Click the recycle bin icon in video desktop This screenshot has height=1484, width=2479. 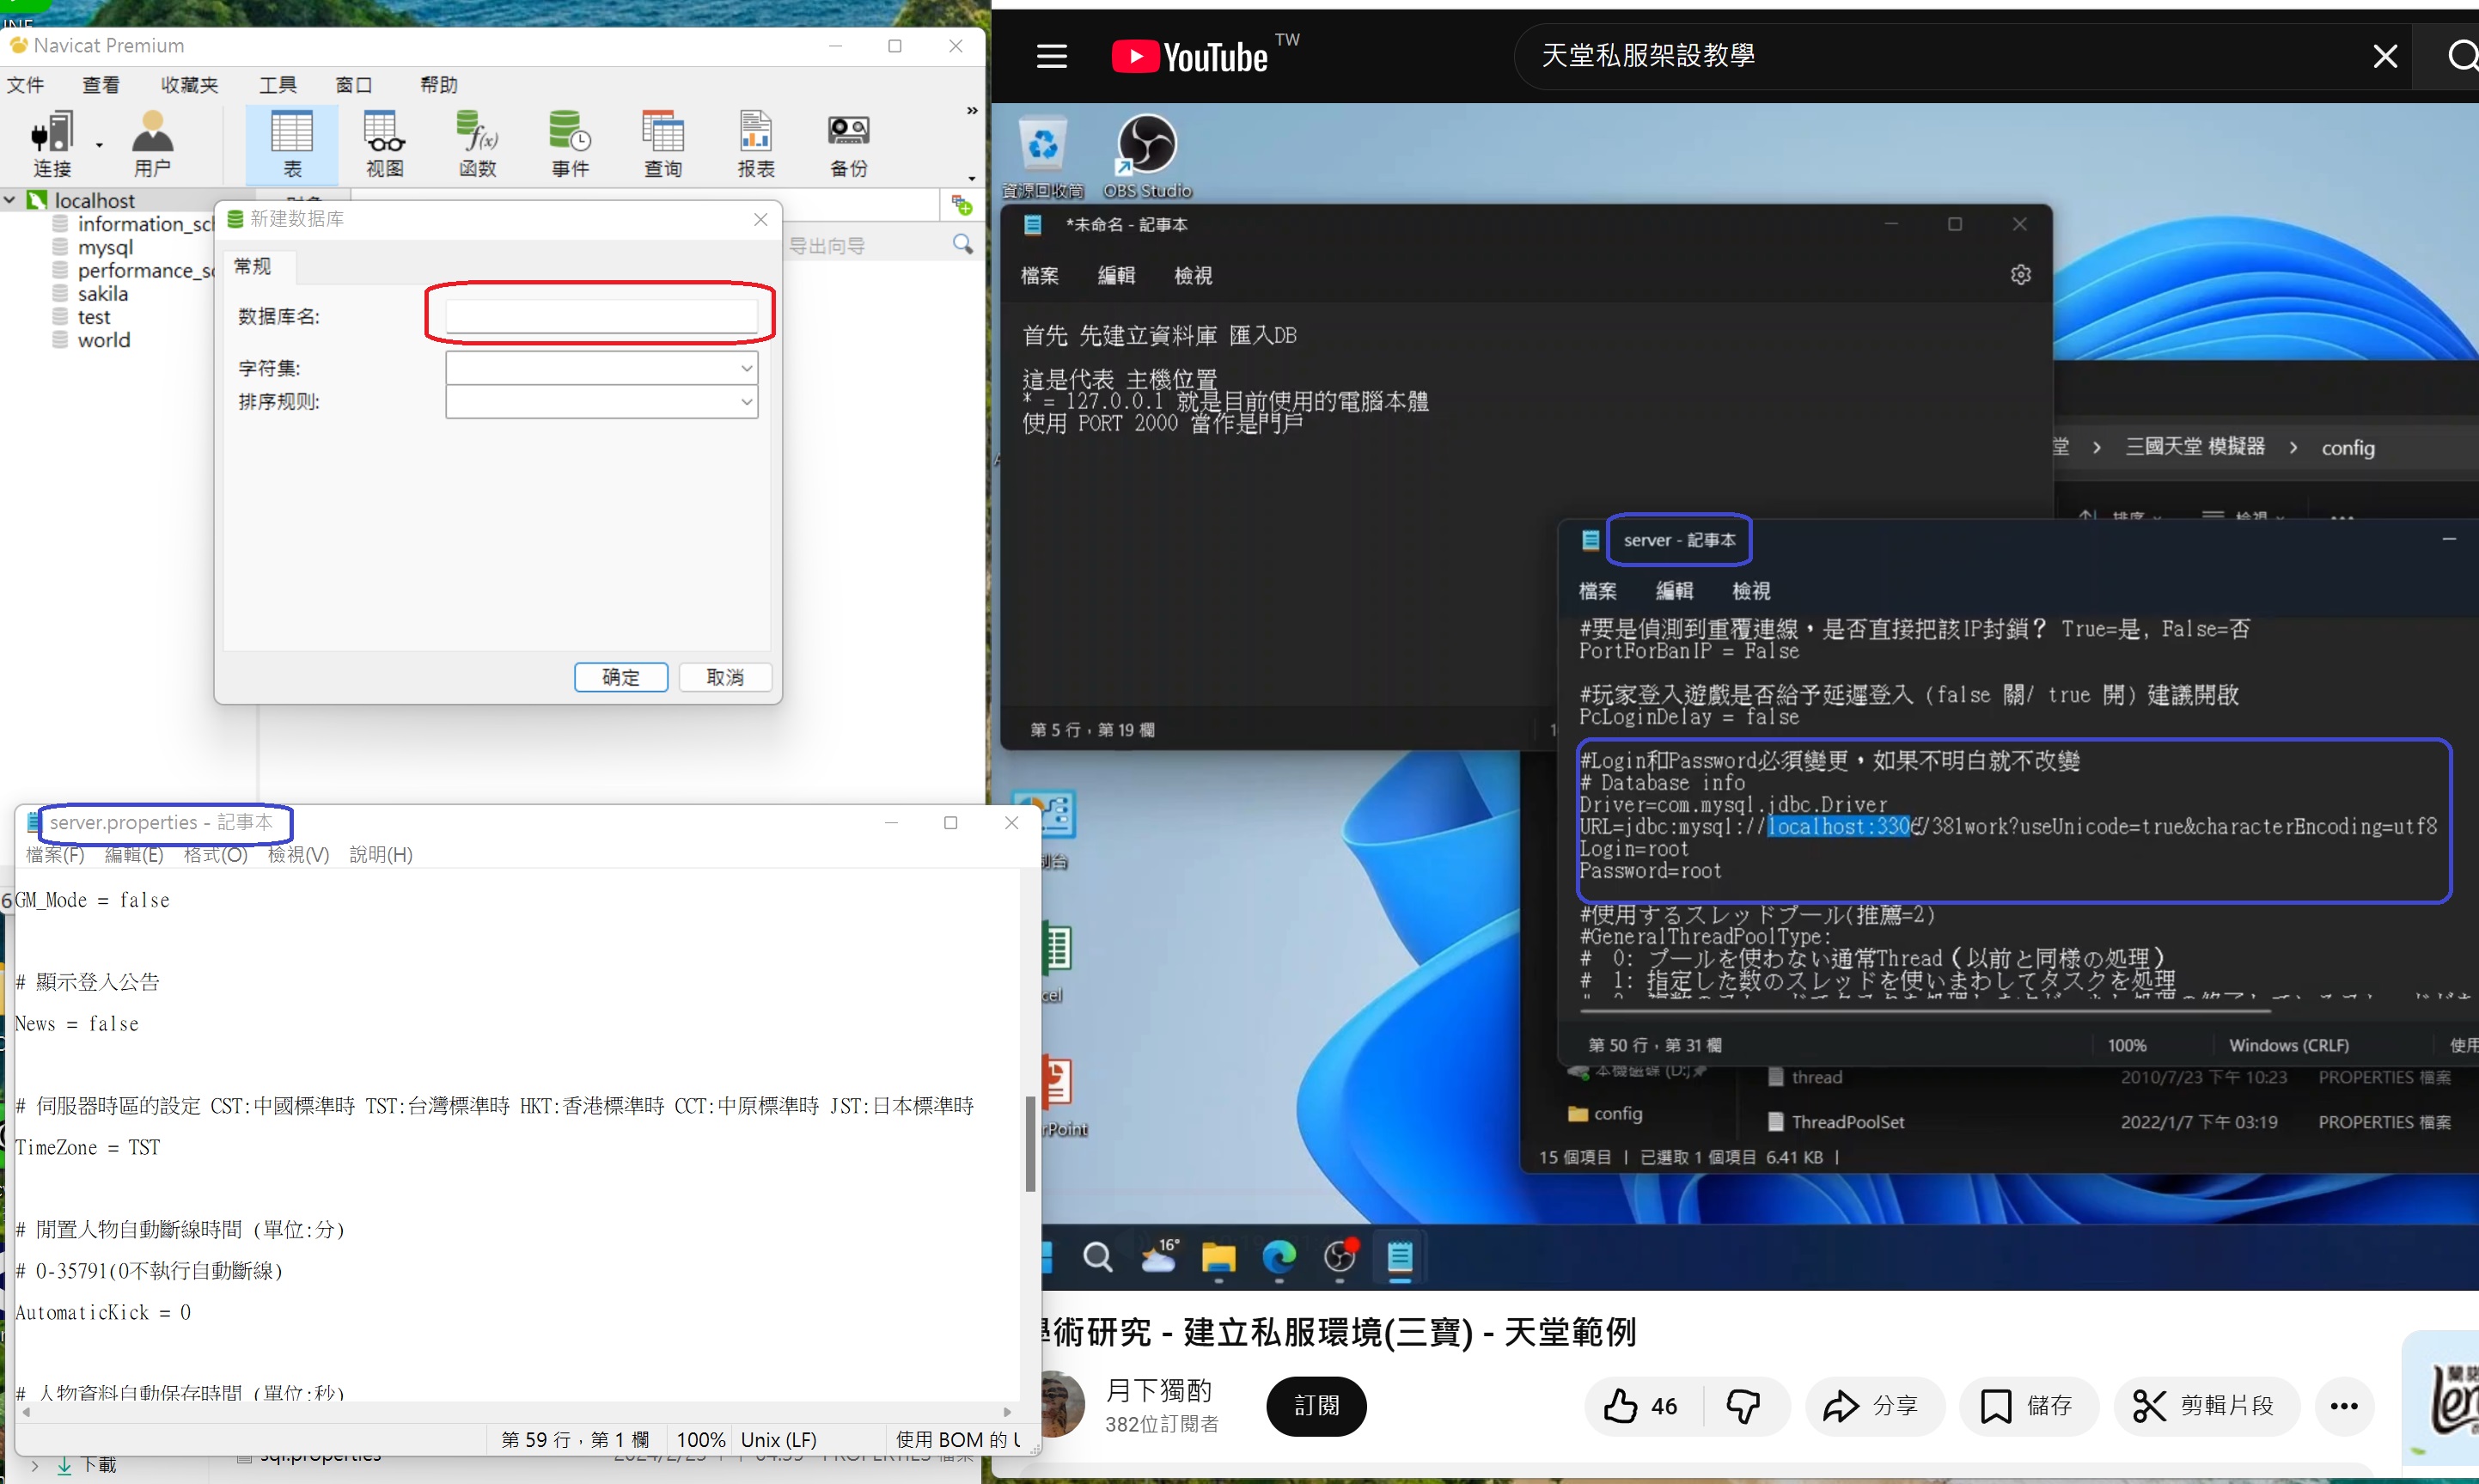click(1043, 155)
